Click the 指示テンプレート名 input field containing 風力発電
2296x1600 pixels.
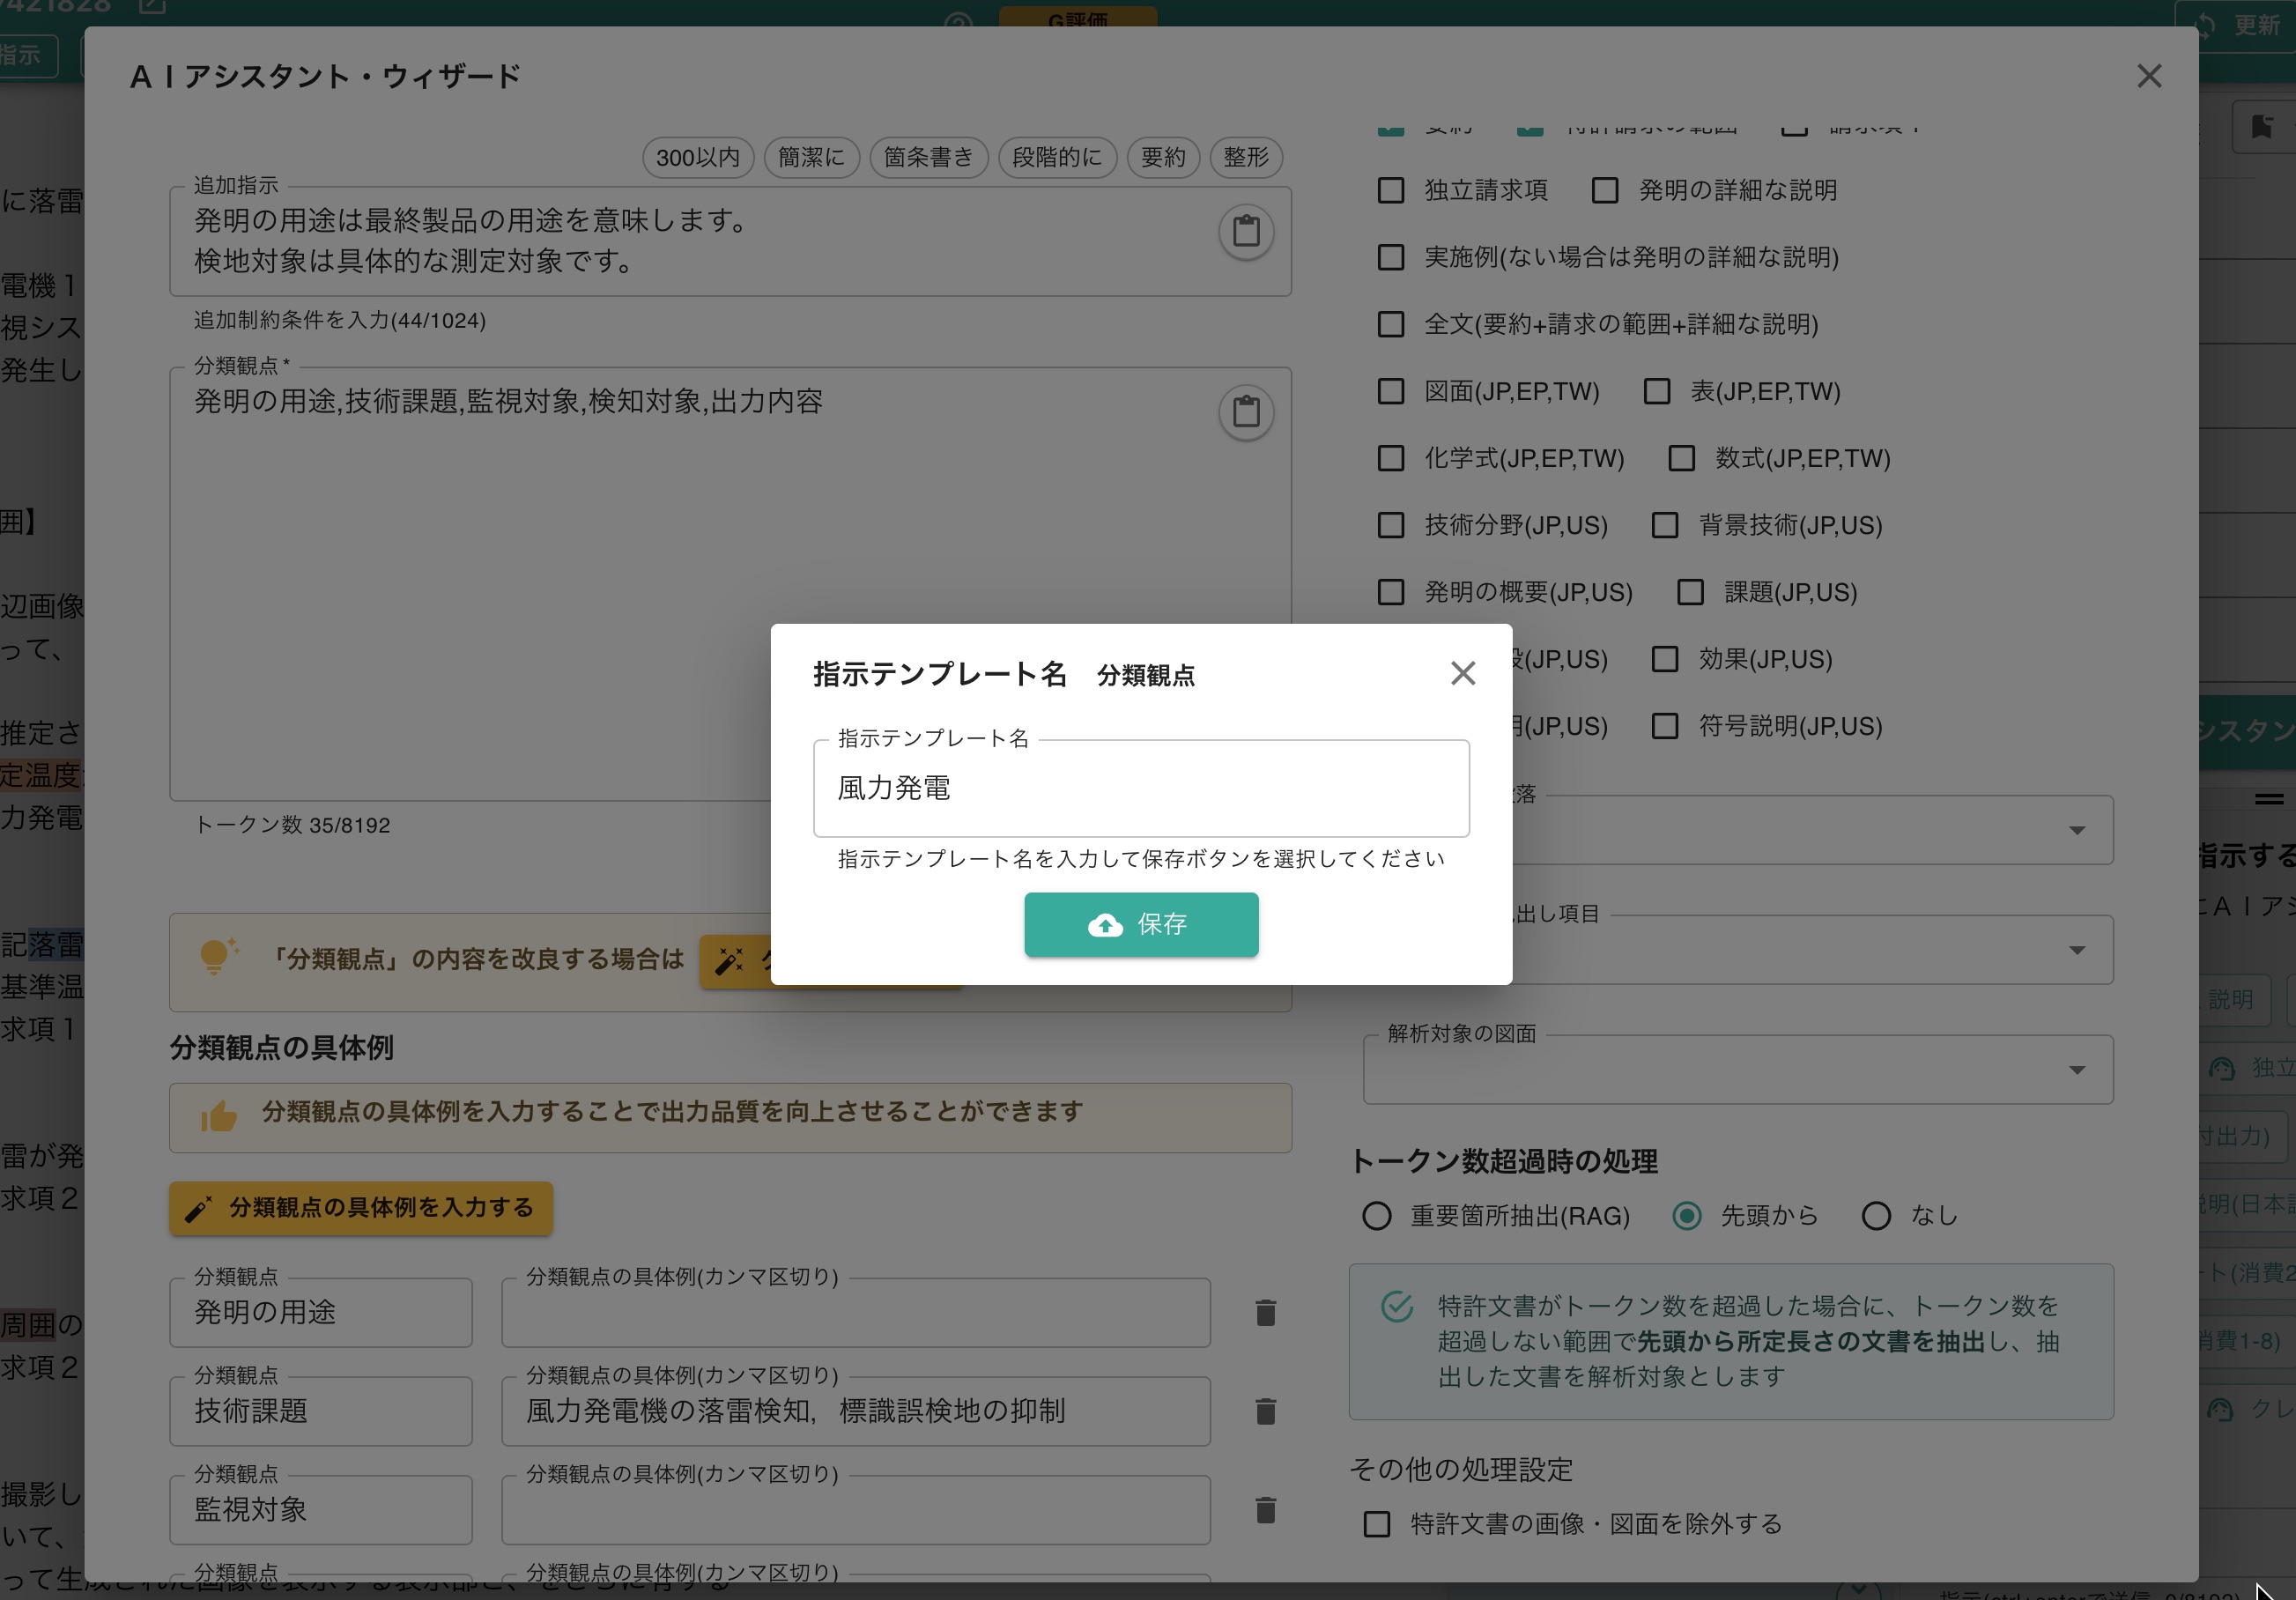(x=1141, y=788)
